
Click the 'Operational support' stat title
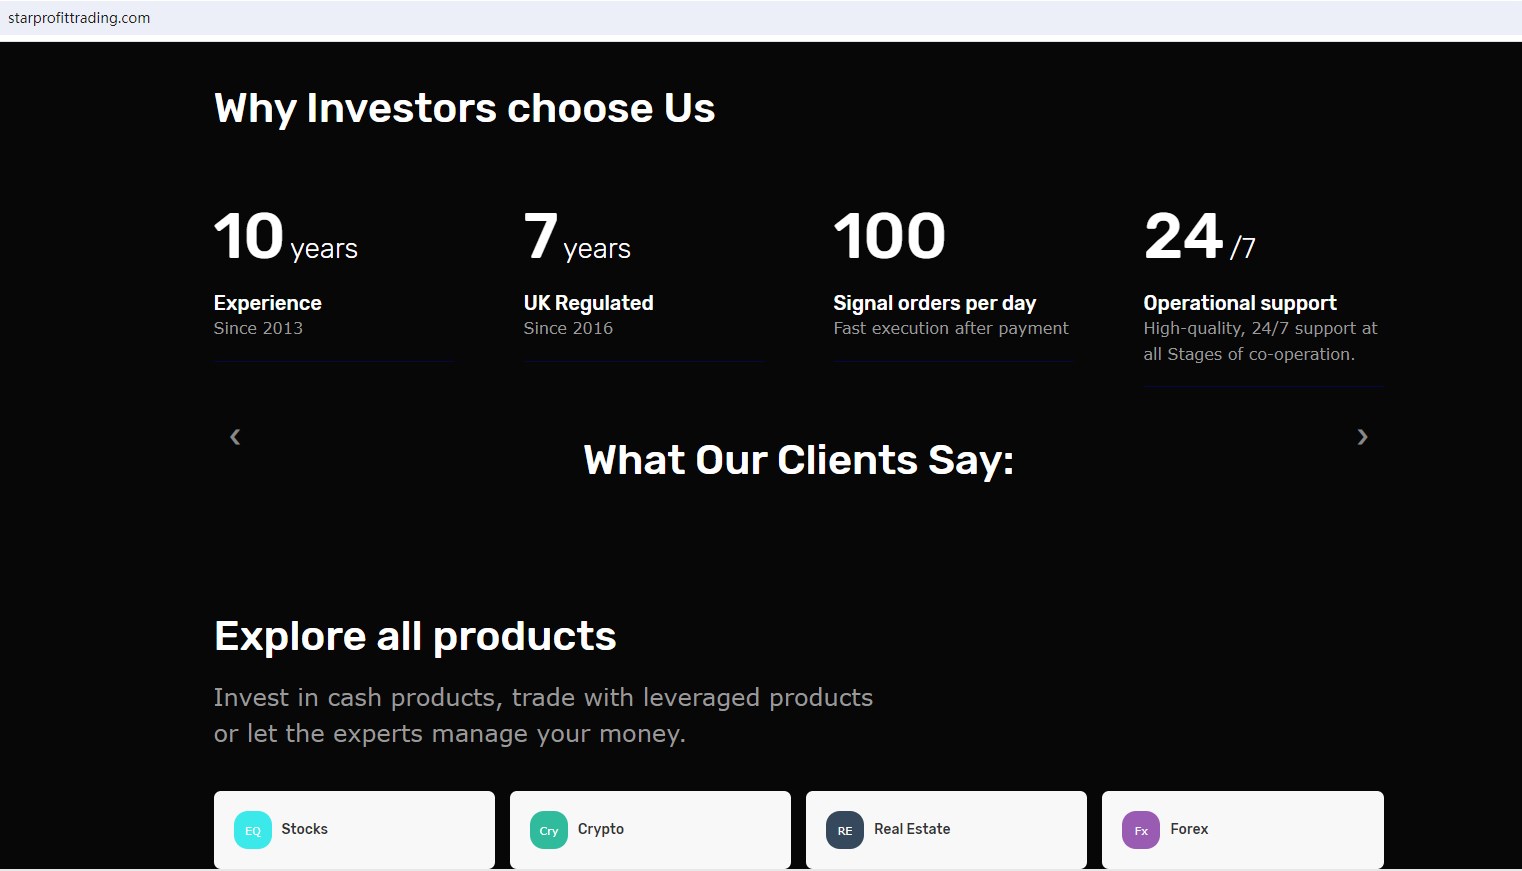click(1239, 303)
